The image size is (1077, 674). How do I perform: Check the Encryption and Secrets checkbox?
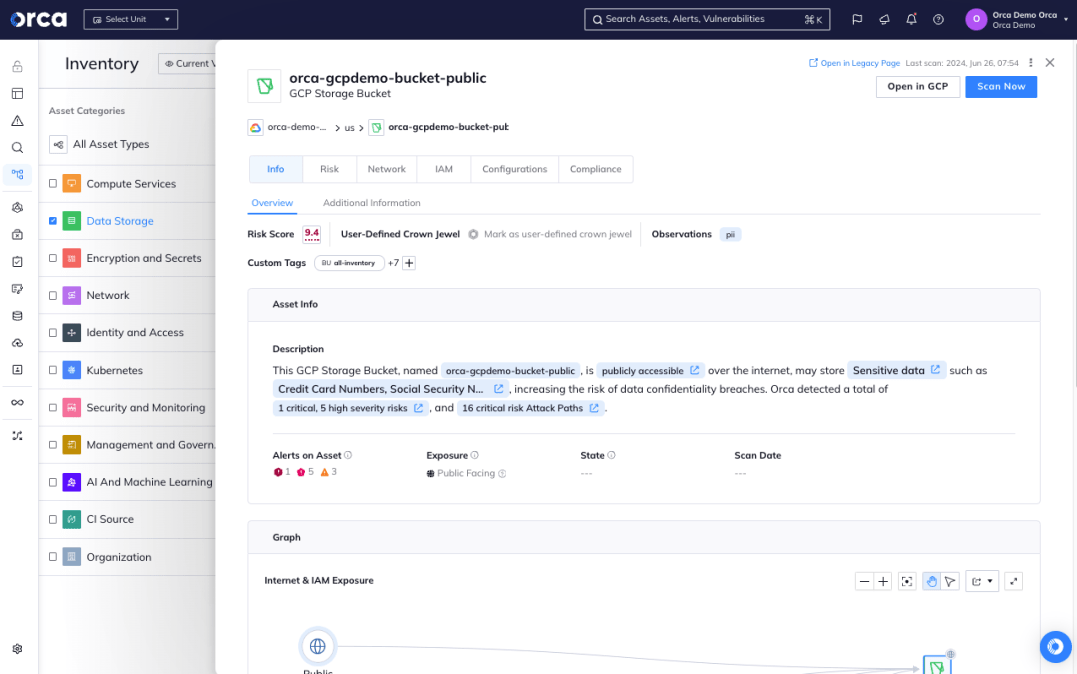pos(53,258)
